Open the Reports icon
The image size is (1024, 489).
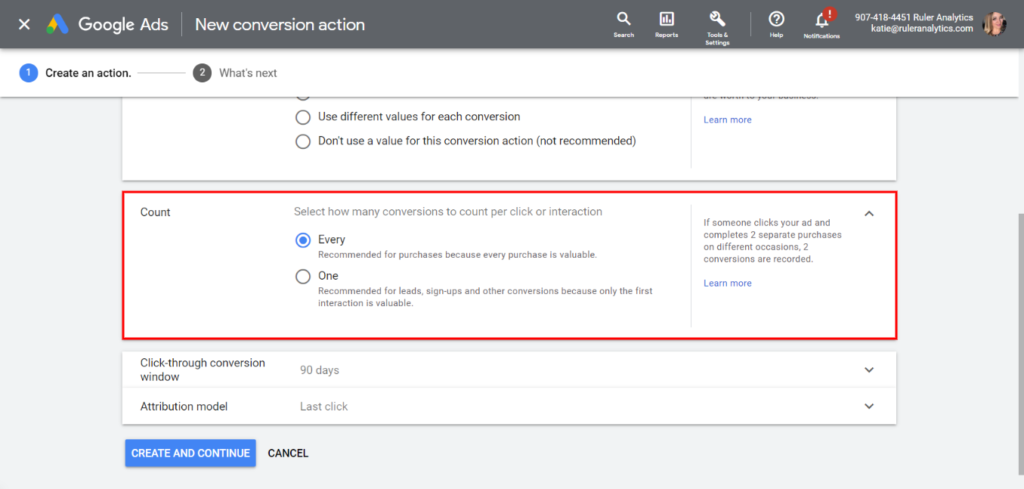coord(666,20)
